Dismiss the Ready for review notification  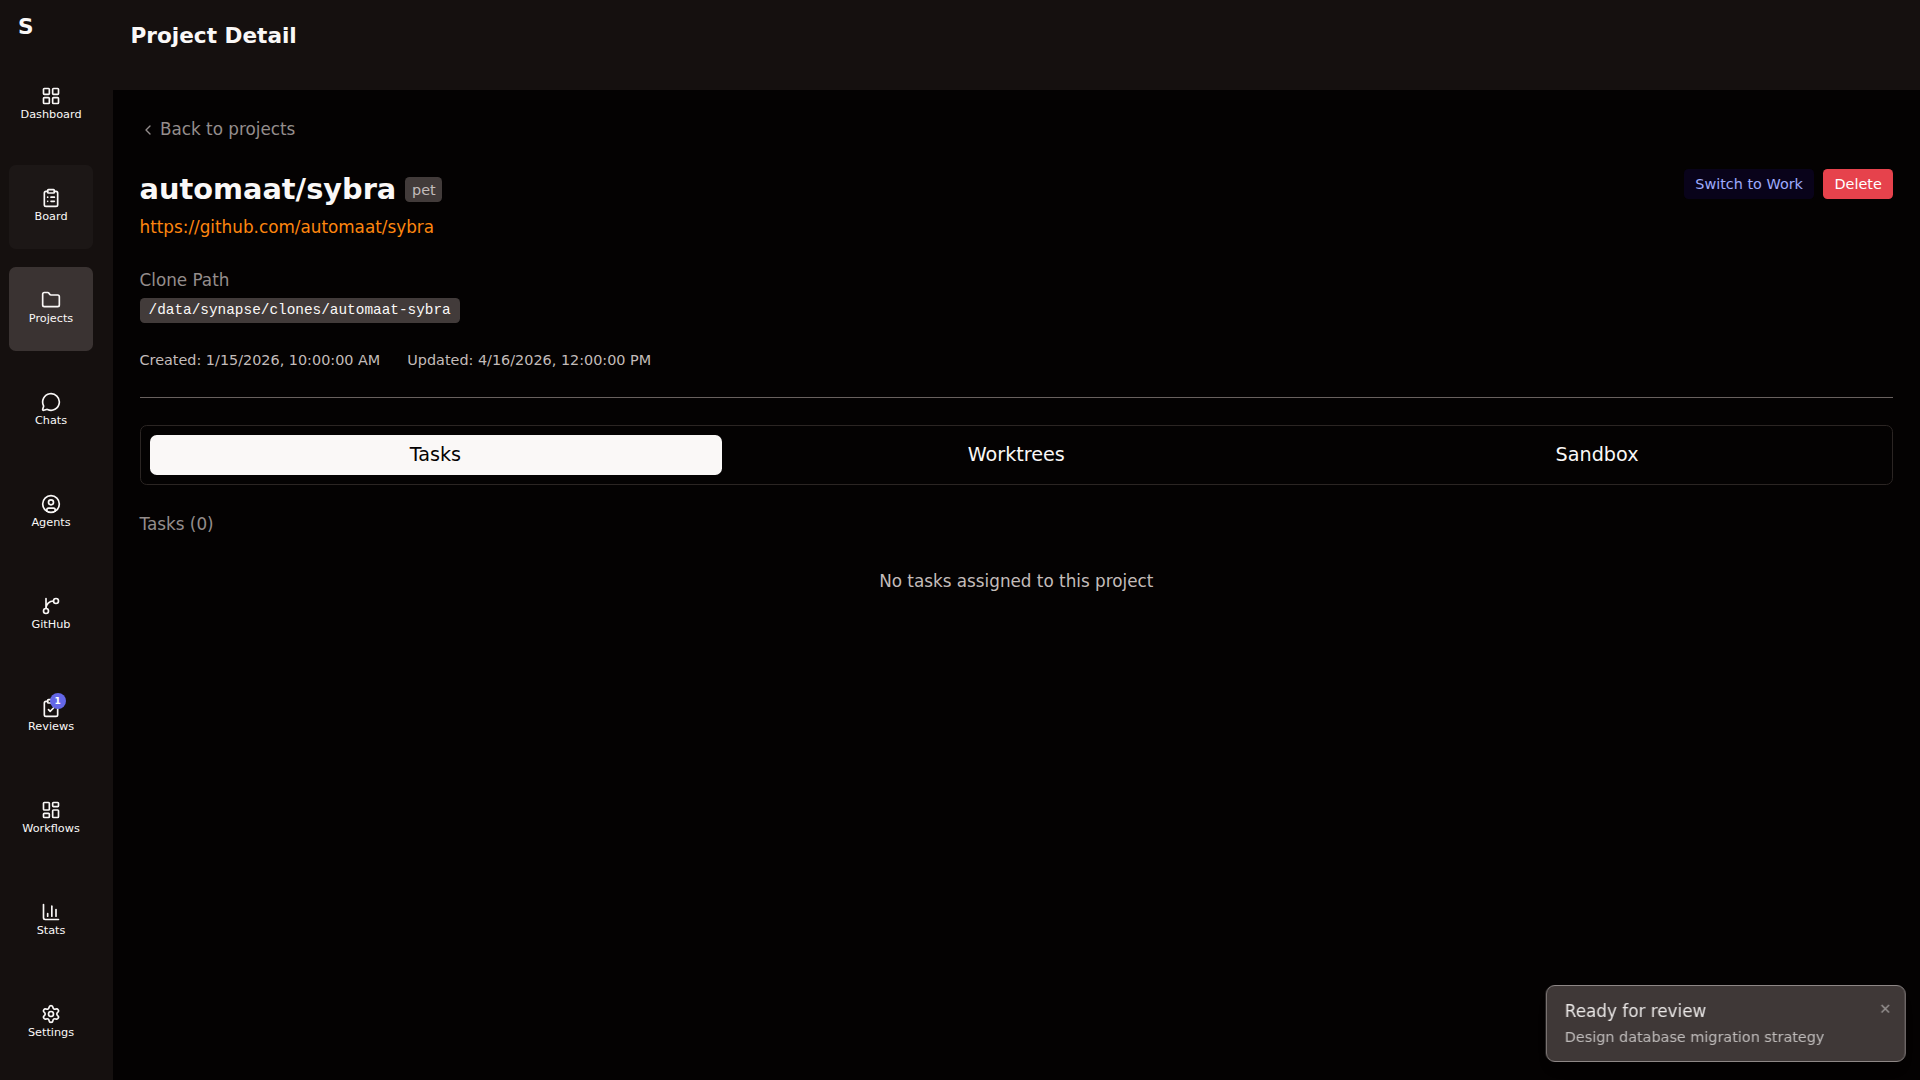click(x=1884, y=1009)
